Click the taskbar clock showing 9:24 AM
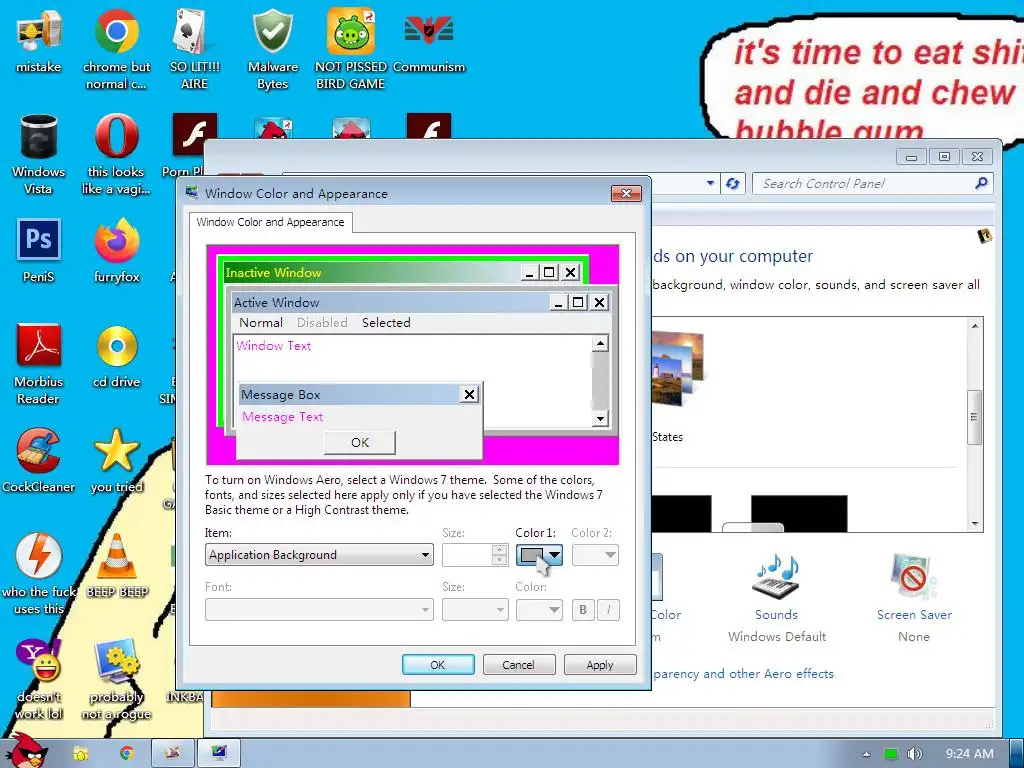Viewport: 1024px width, 768px height. click(969, 754)
